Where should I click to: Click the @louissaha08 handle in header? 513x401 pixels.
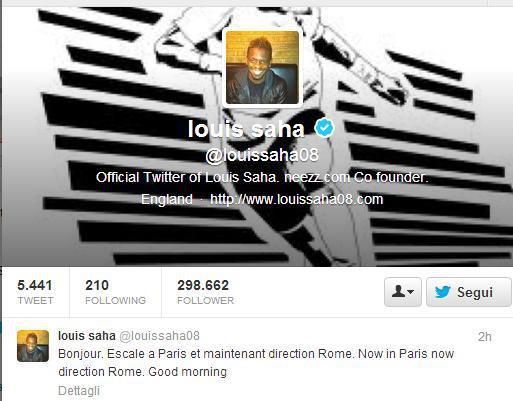tap(262, 155)
